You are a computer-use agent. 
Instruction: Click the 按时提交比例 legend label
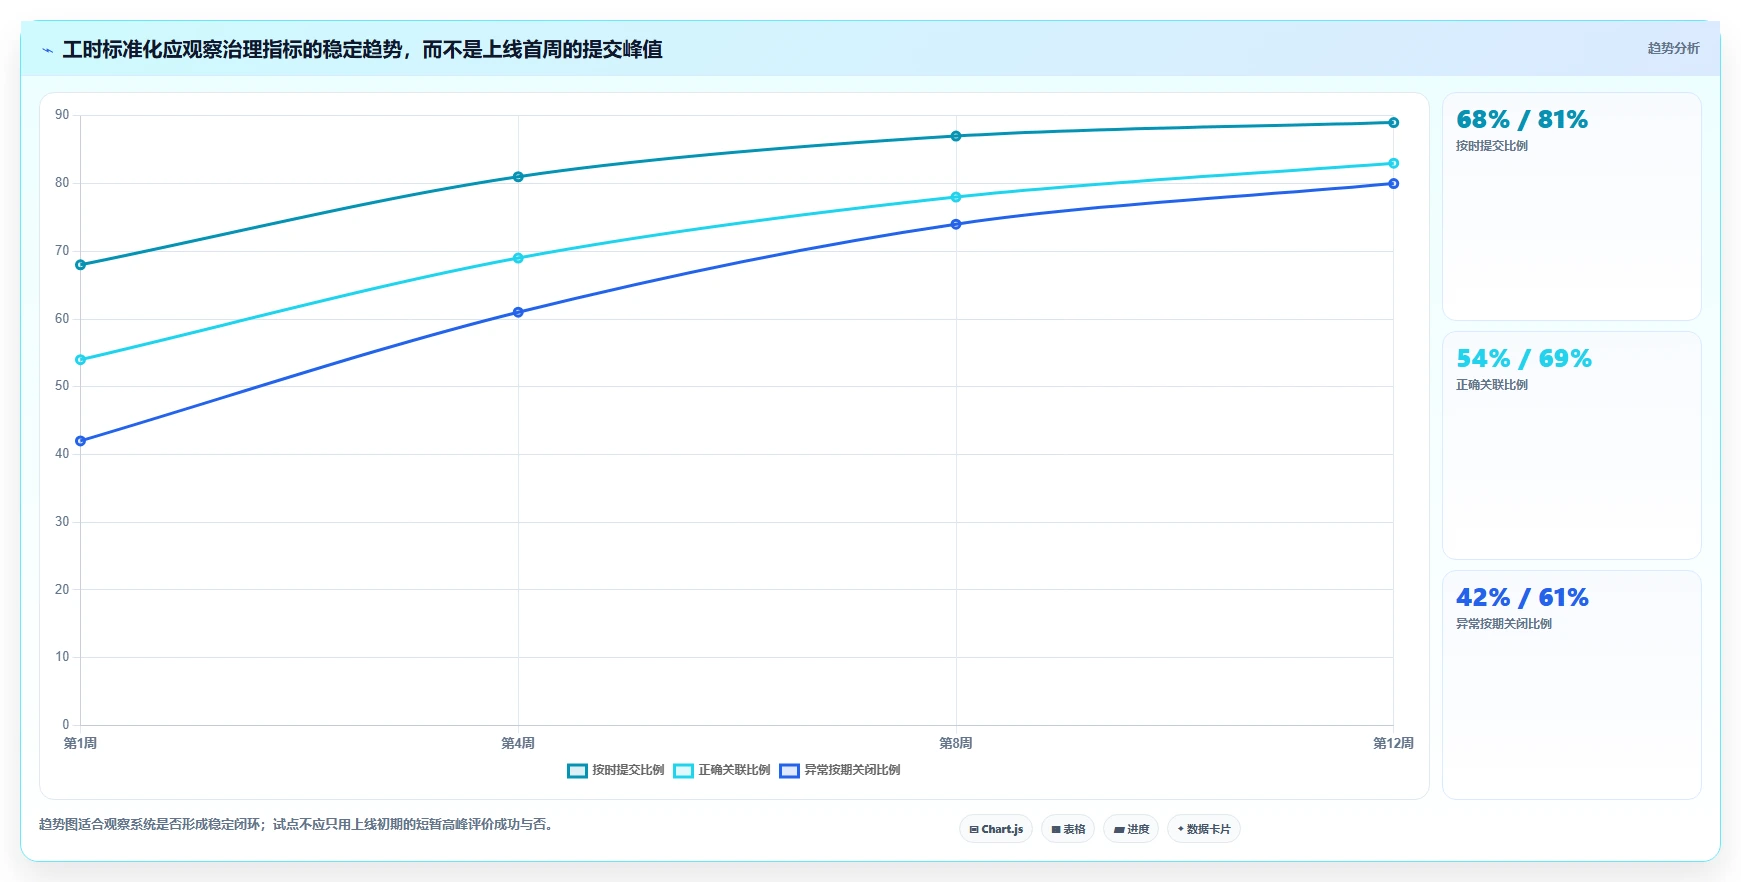click(628, 770)
